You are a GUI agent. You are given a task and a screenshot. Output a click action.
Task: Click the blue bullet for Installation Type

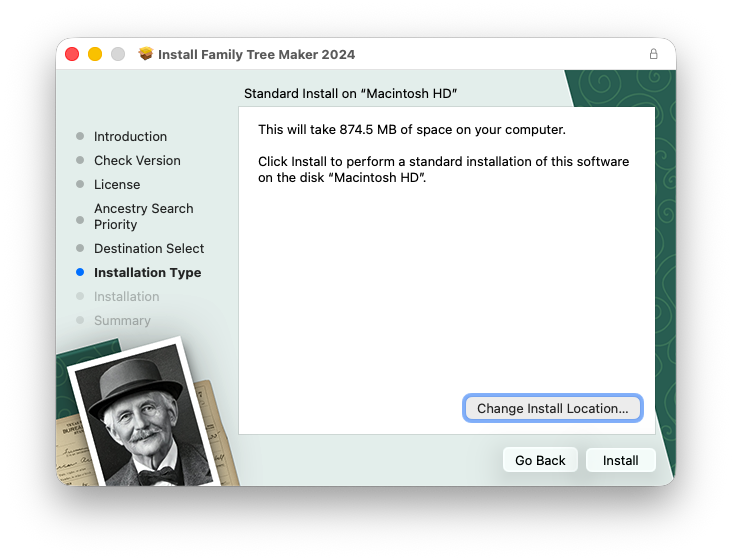tap(80, 272)
